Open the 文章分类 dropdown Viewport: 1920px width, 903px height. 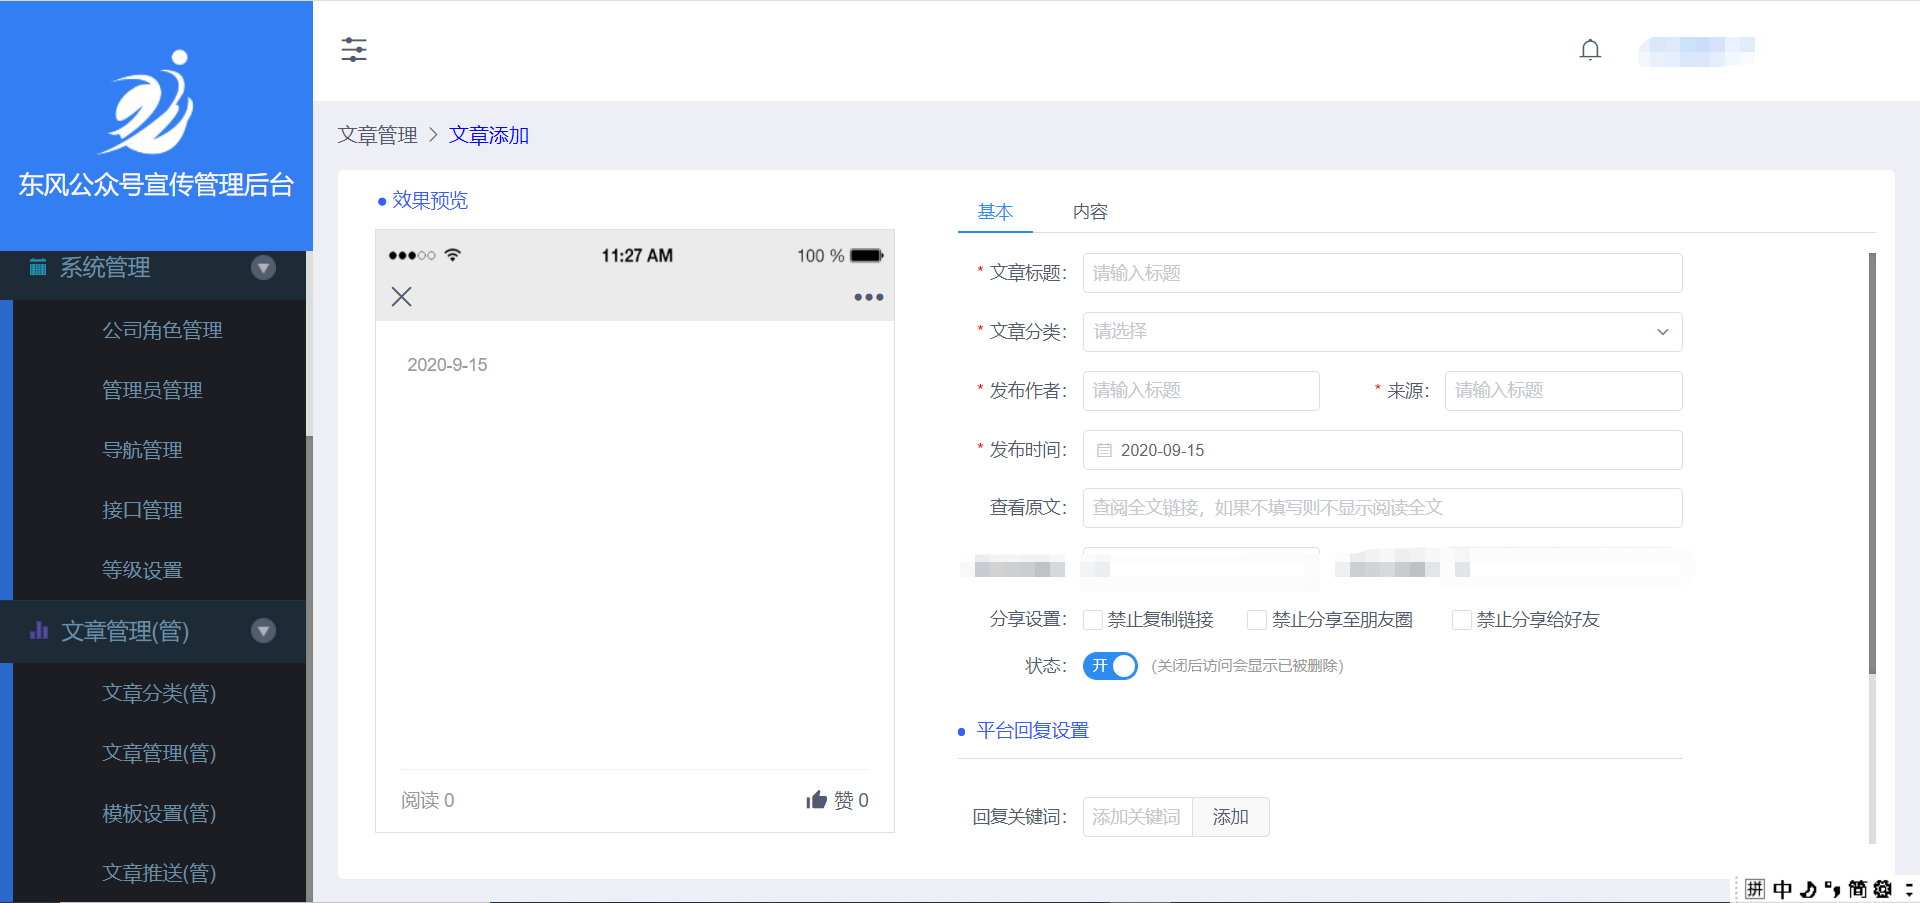coord(1382,332)
